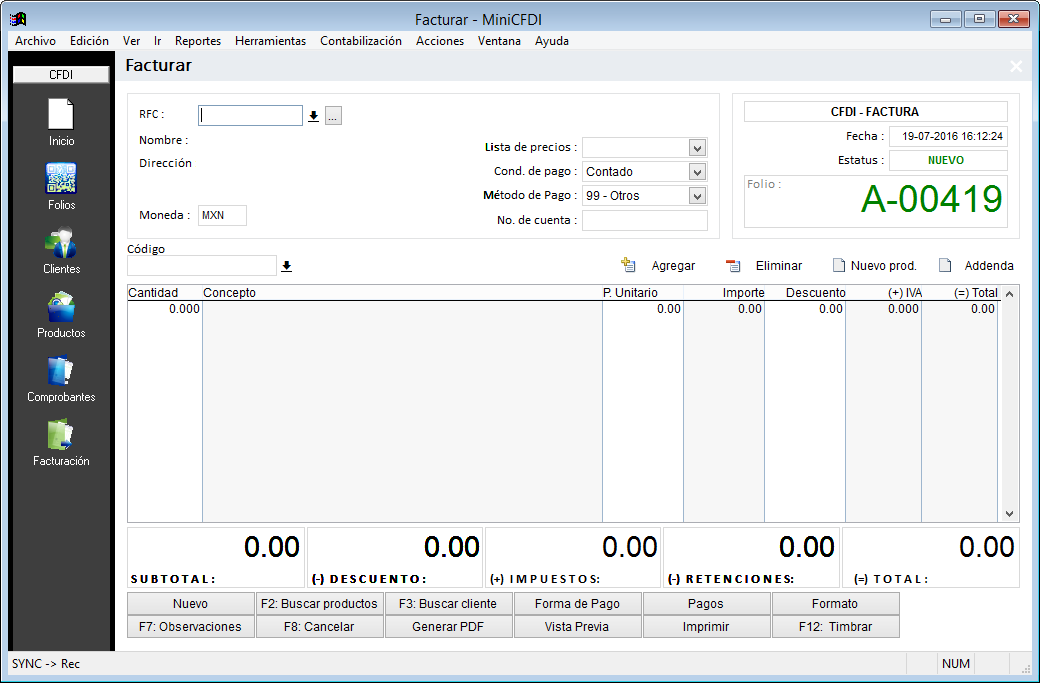
Task: Click the Moneda MXN field
Action: pyautogui.click(x=222, y=216)
